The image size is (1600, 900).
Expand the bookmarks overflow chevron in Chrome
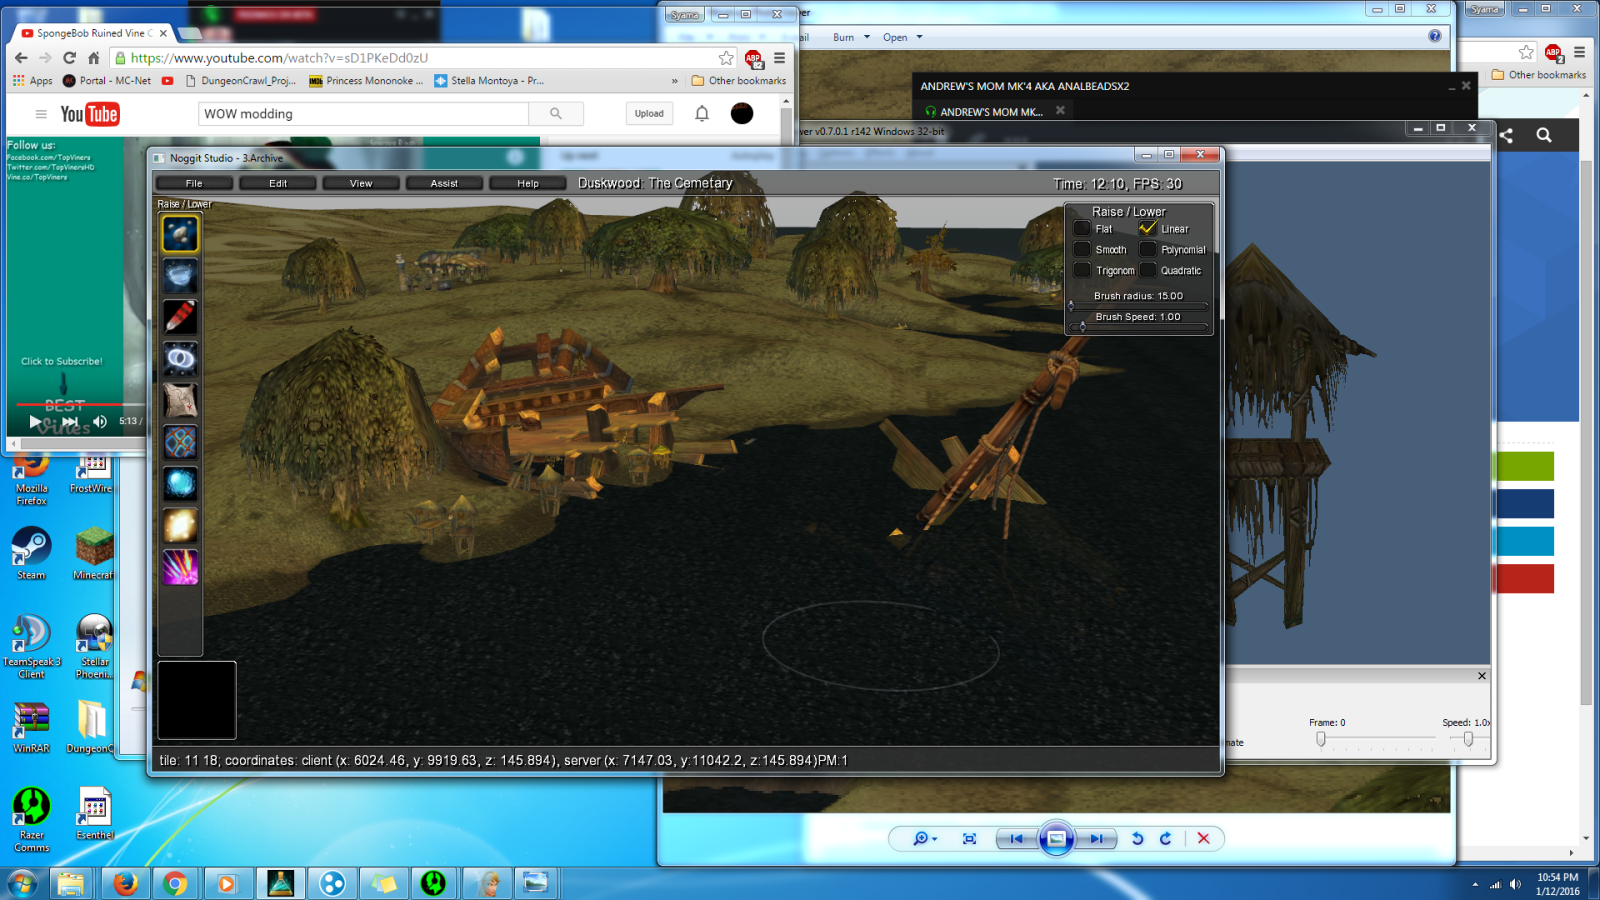(674, 81)
